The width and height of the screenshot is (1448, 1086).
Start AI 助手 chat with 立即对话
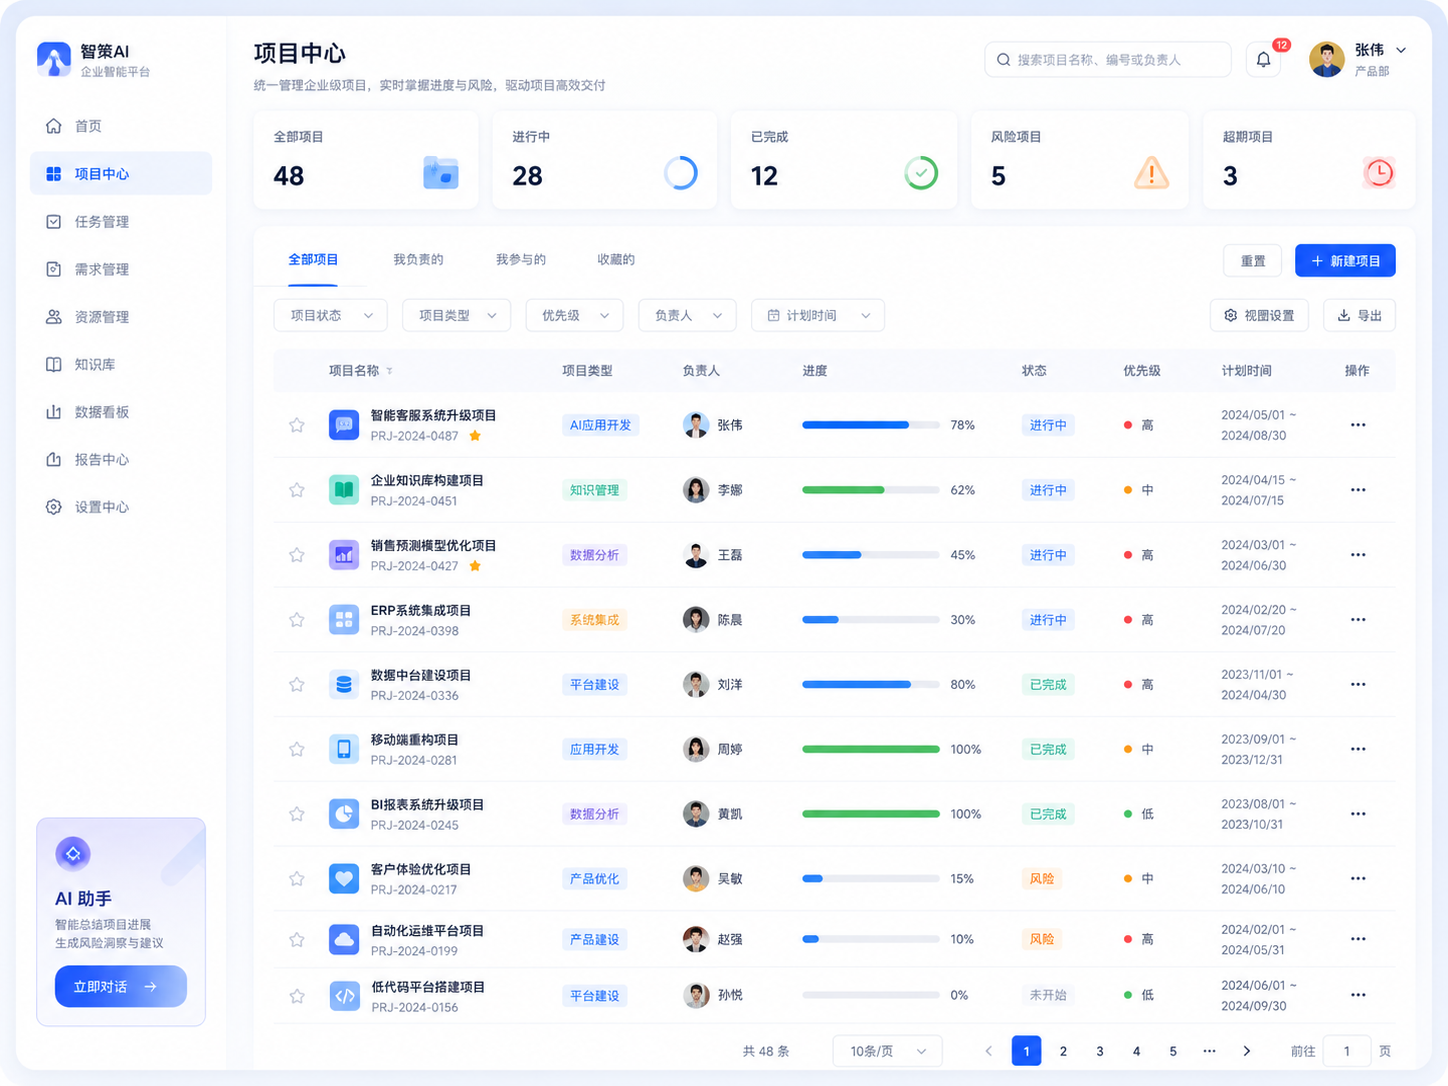(x=121, y=987)
